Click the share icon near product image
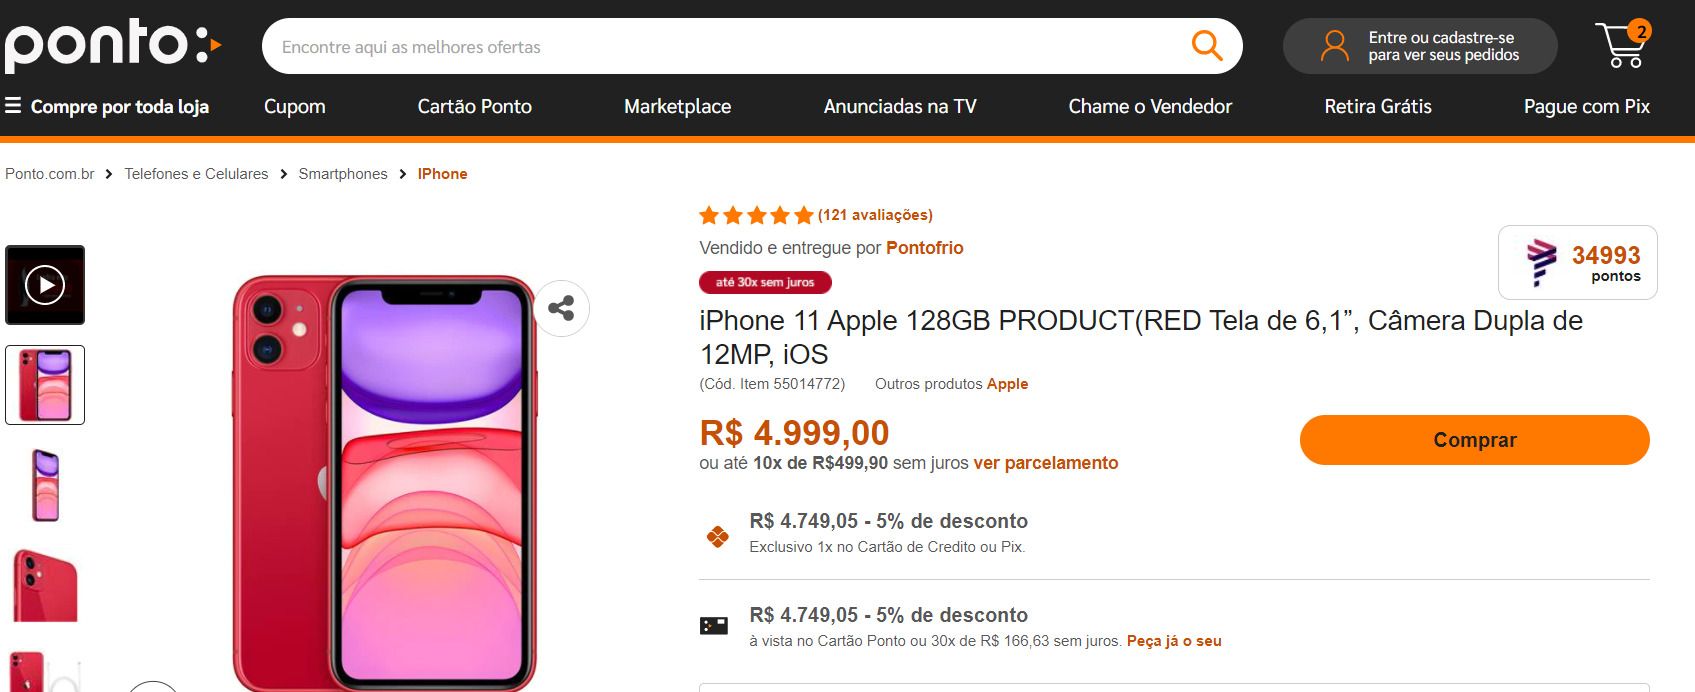 click(561, 308)
